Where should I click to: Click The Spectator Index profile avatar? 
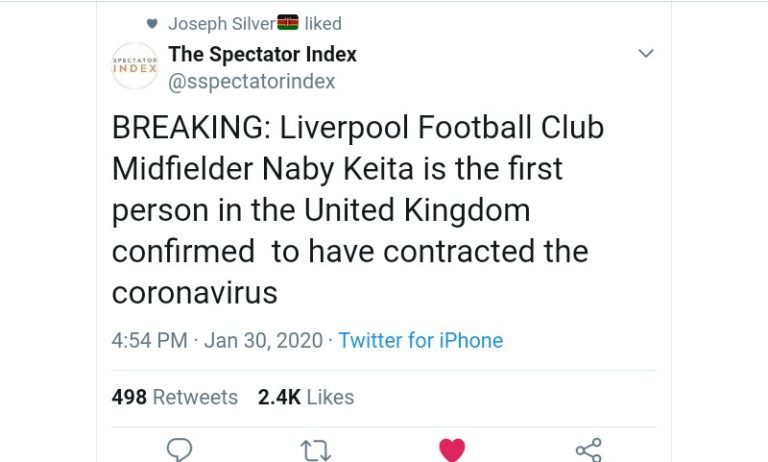(135, 66)
